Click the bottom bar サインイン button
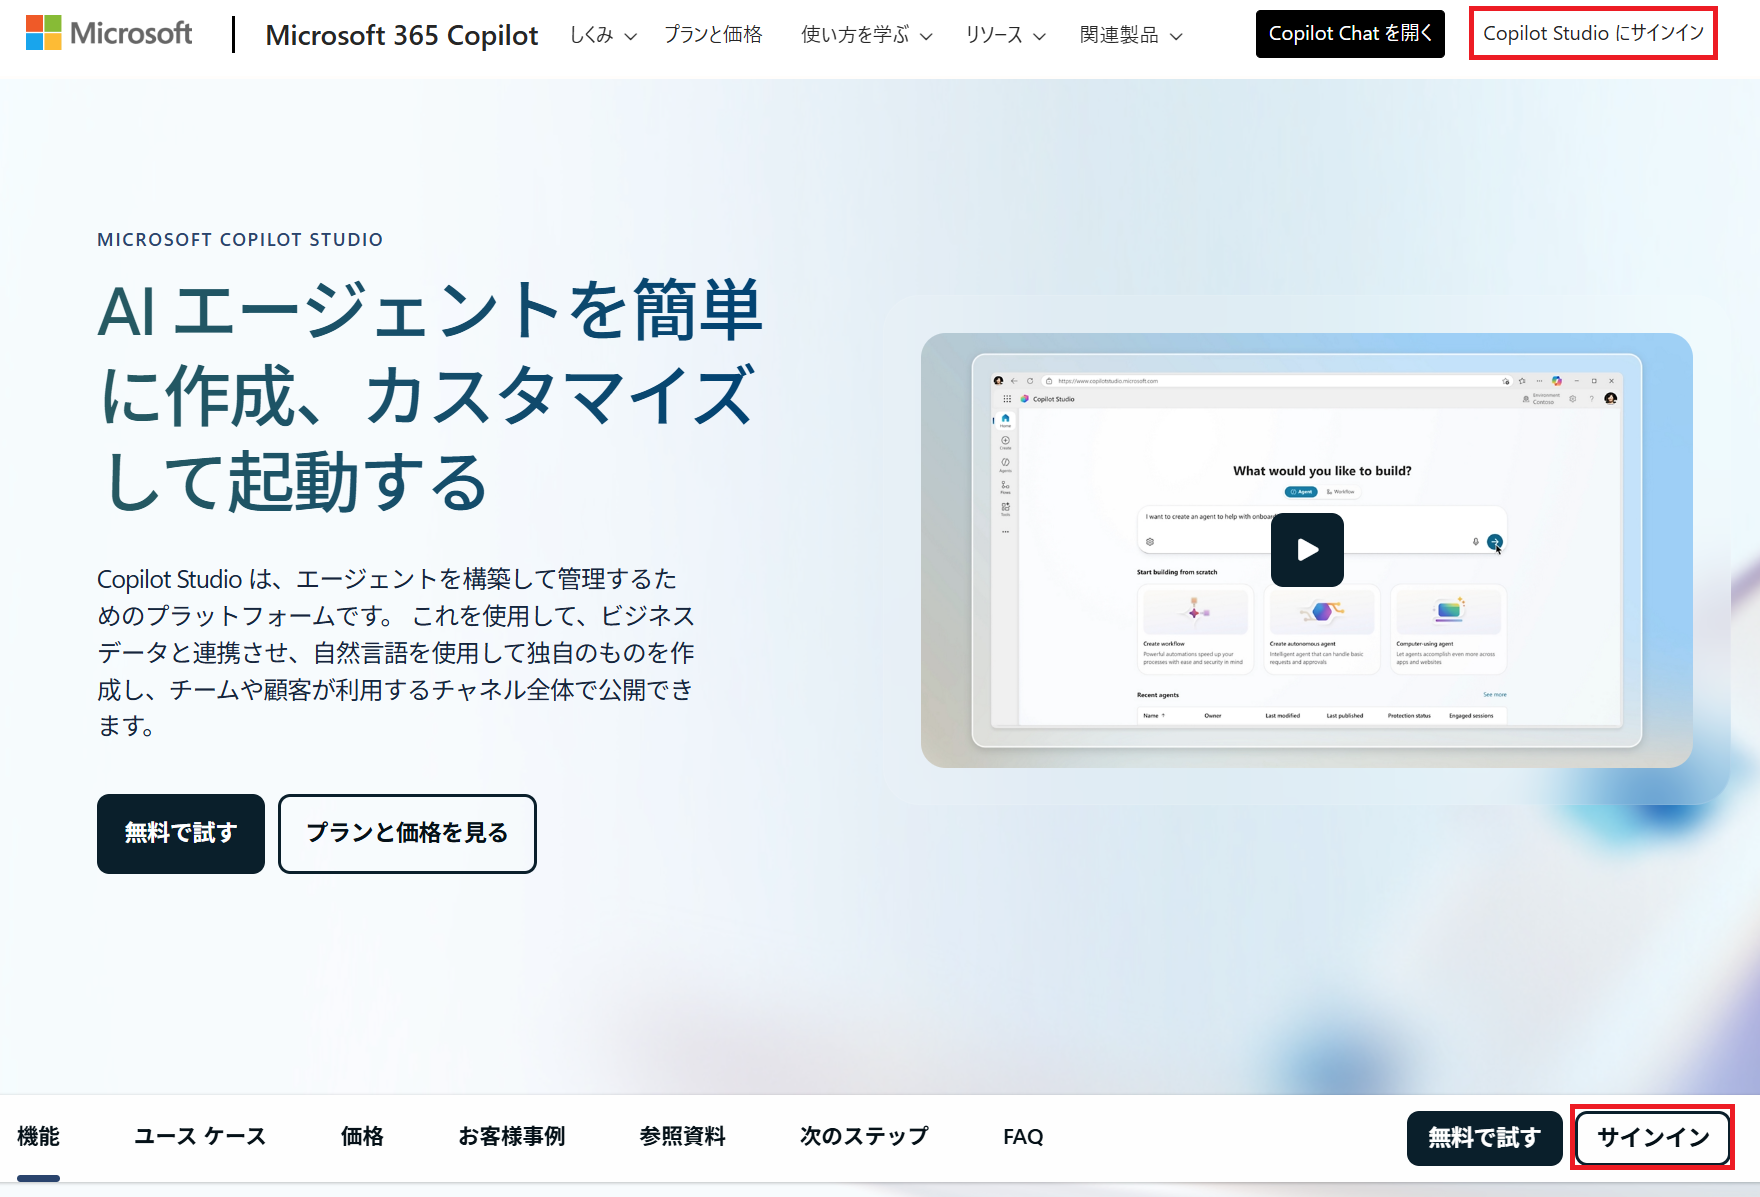 click(1653, 1138)
